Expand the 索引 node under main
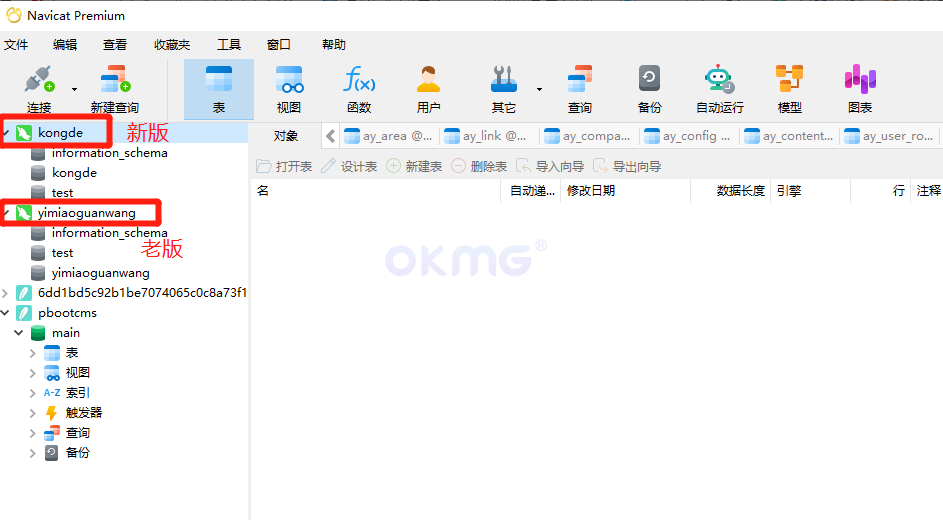 coord(32,393)
